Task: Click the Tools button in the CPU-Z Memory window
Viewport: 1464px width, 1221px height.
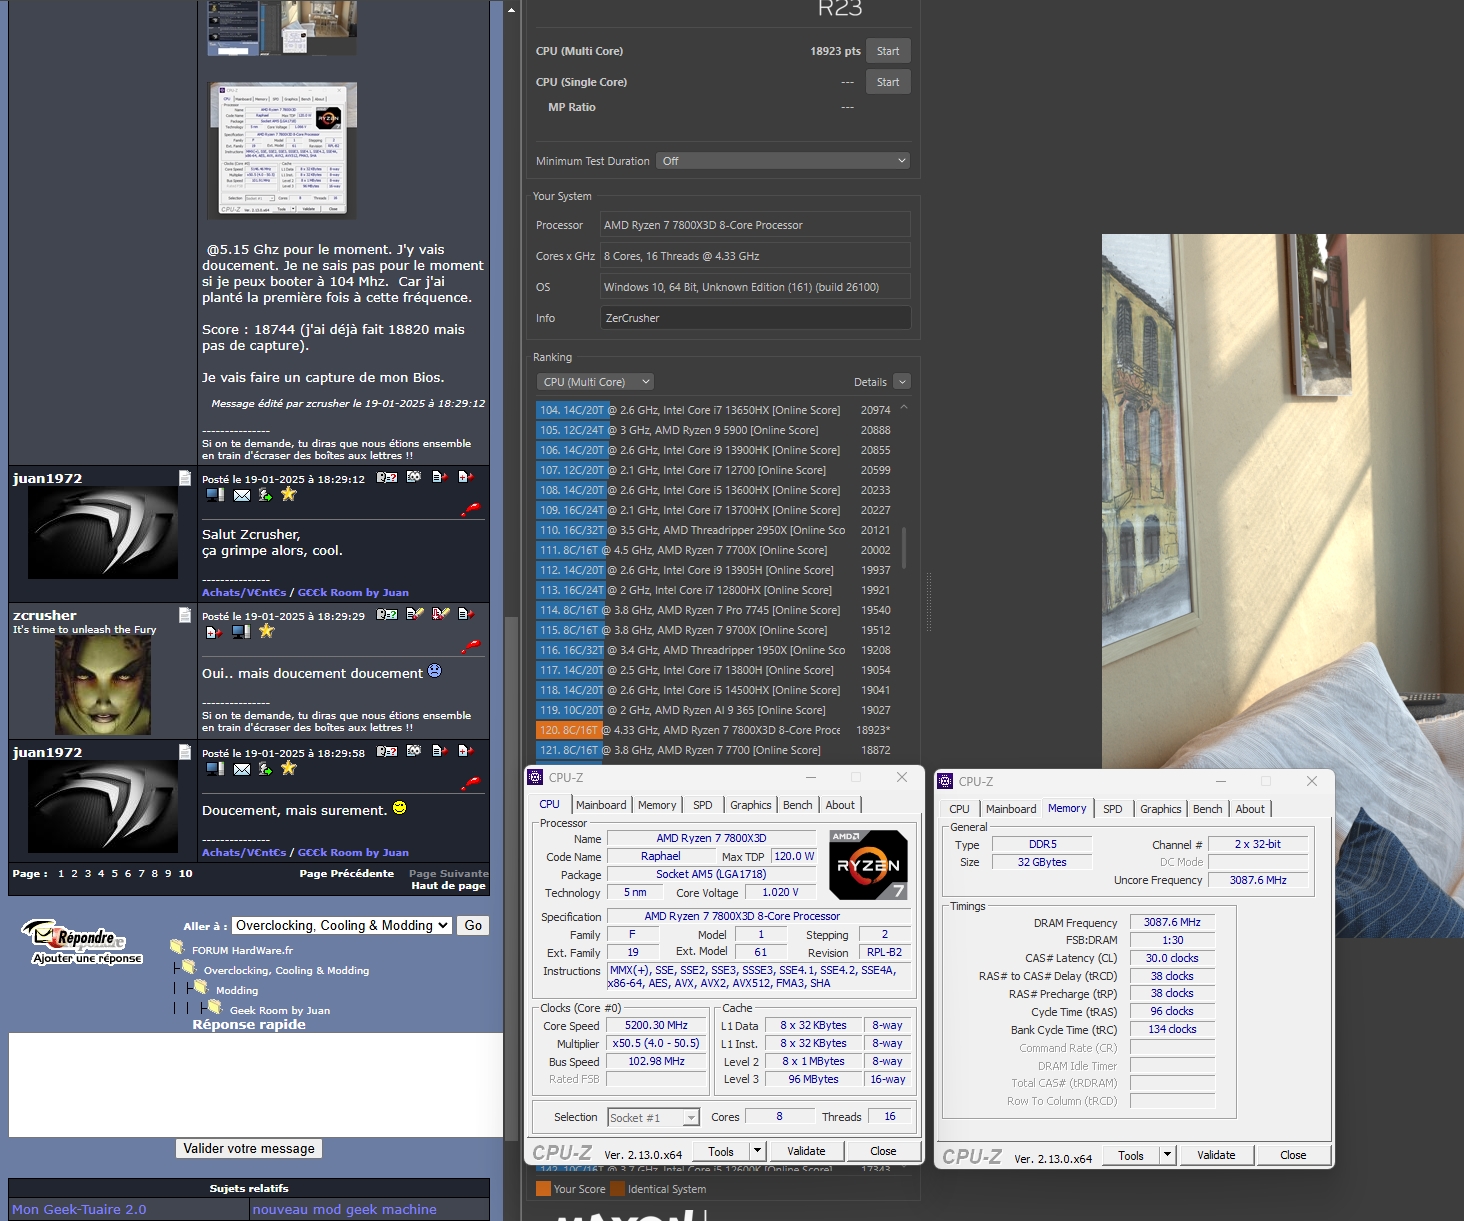Action: pyautogui.click(x=1131, y=1155)
